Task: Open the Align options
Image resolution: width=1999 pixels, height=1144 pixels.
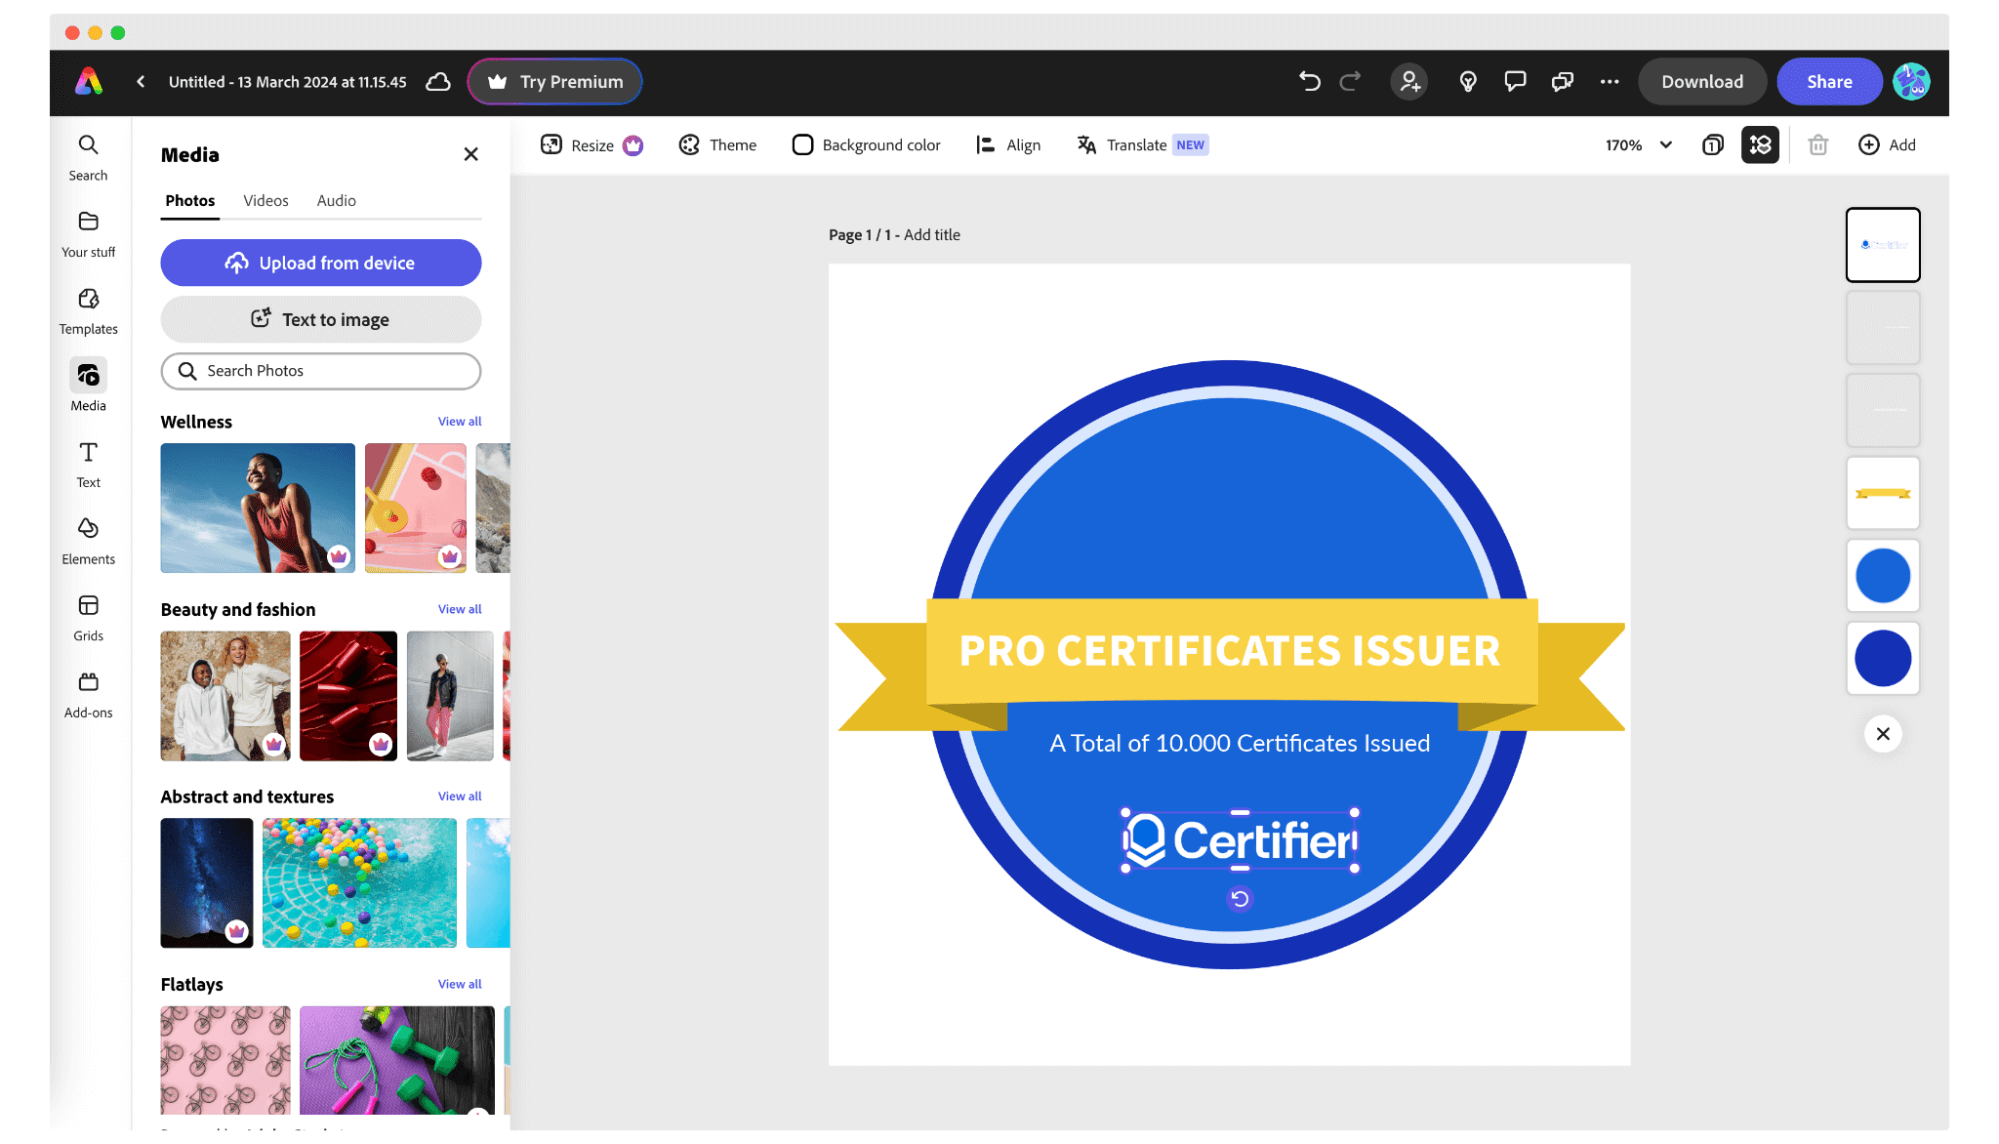Action: [1008, 145]
